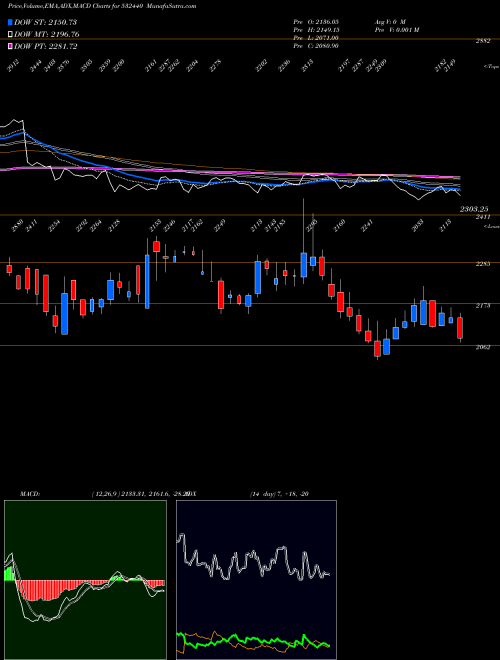Click the lowest red candlestick near 2062
Screen dimensions: 500x660
coord(378,349)
